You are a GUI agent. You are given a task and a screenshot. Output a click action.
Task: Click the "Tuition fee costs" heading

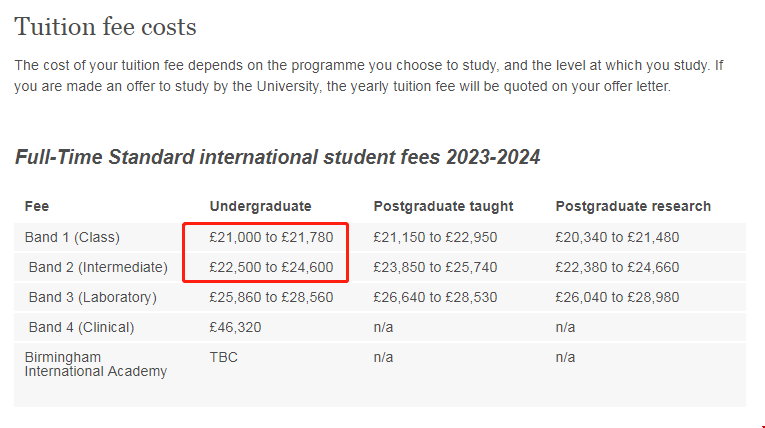pos(105,27)
